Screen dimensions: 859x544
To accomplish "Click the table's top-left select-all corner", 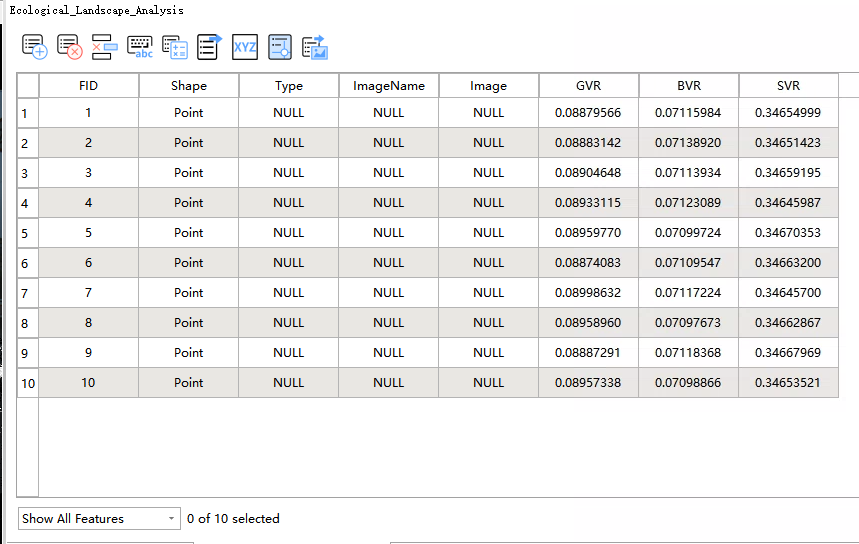I will pos(27,86).
